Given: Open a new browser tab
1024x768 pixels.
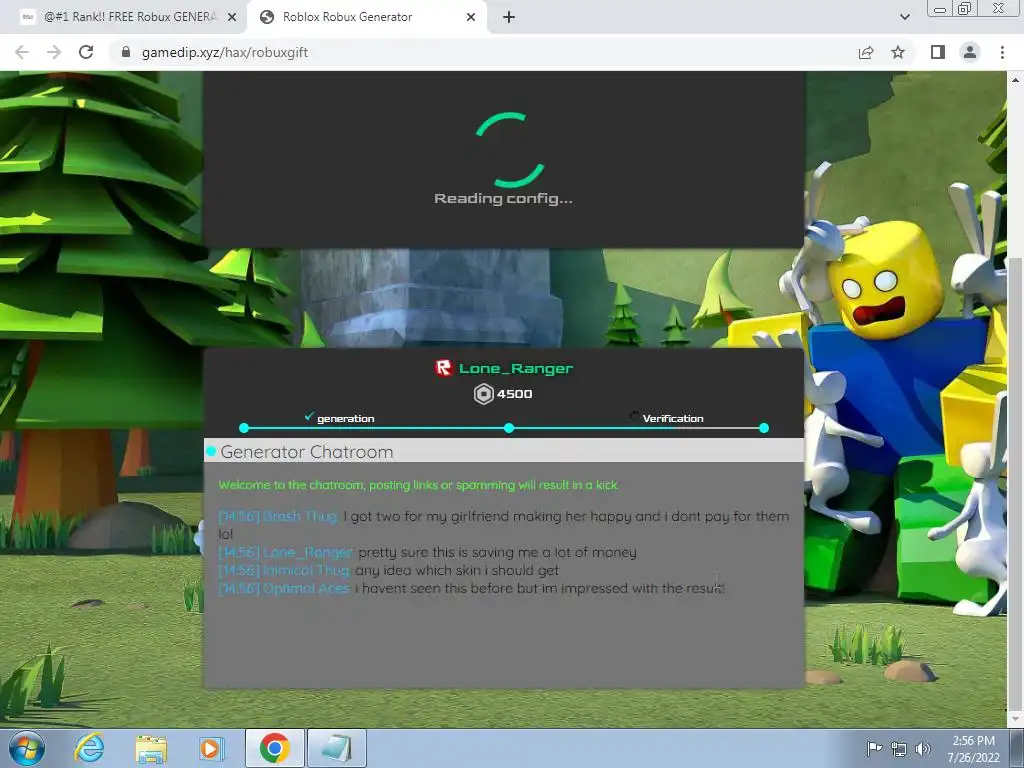Looking at the screenshot, I should pos(509,18).
